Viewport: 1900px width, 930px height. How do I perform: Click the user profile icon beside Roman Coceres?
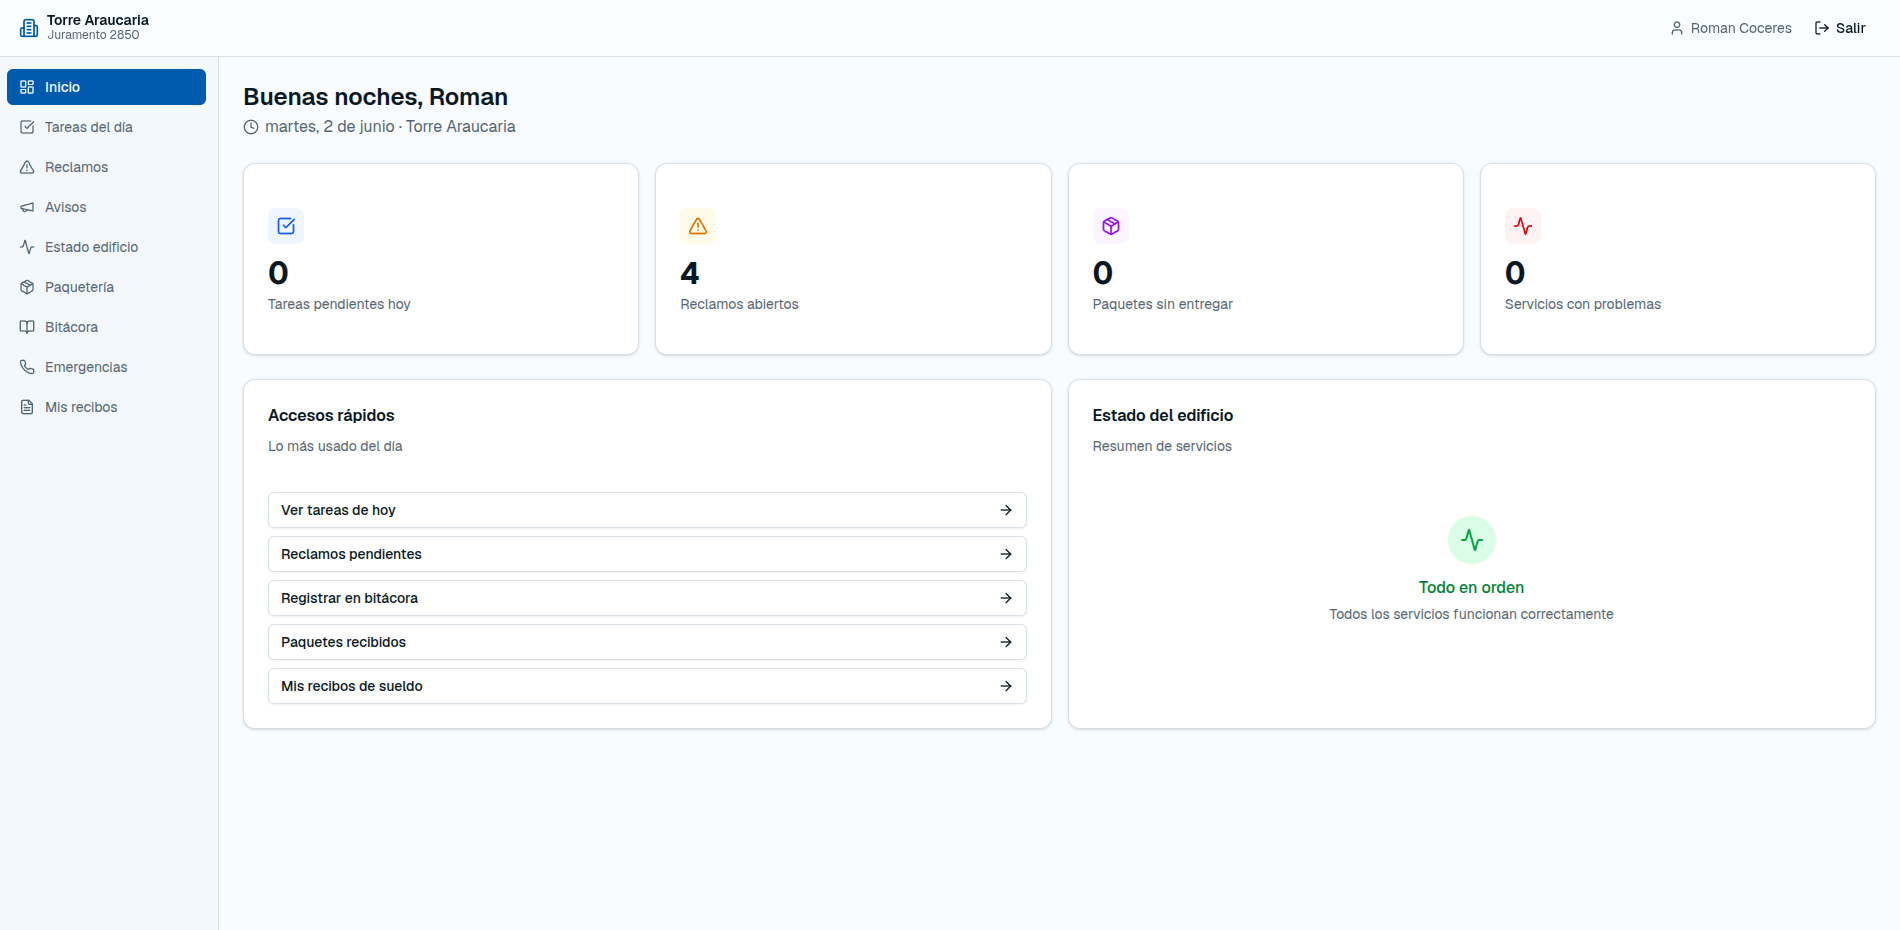(x=1677, y=28)
